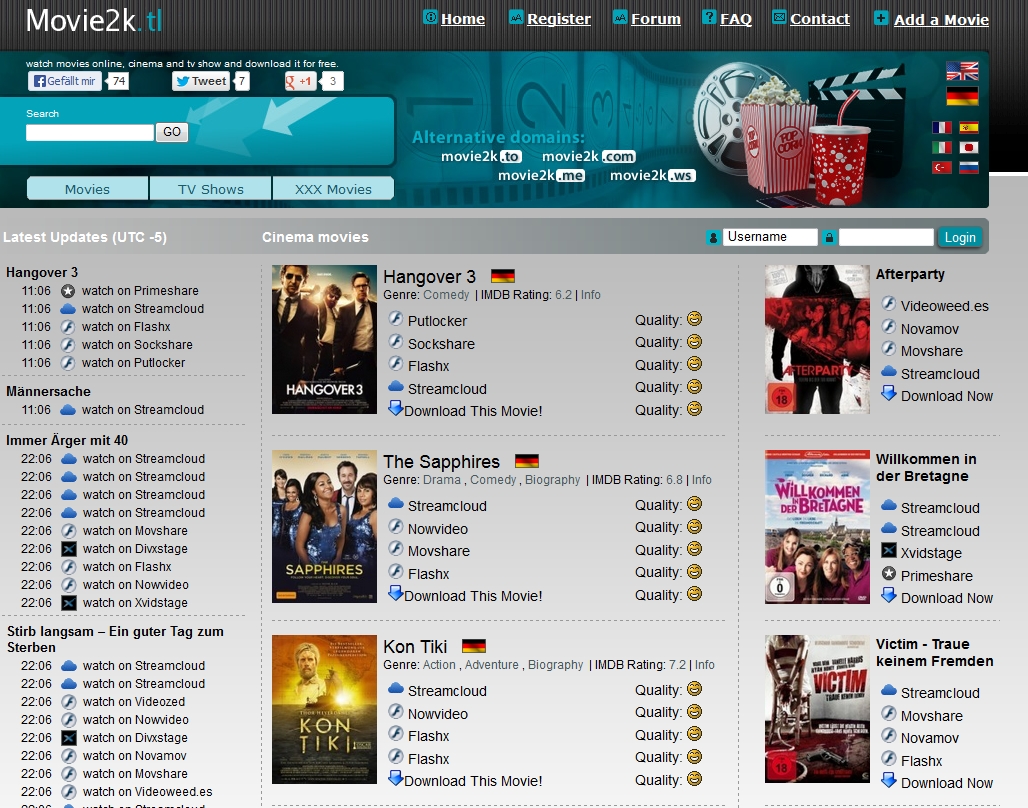Click the GO search button

[x=172, y=132]
